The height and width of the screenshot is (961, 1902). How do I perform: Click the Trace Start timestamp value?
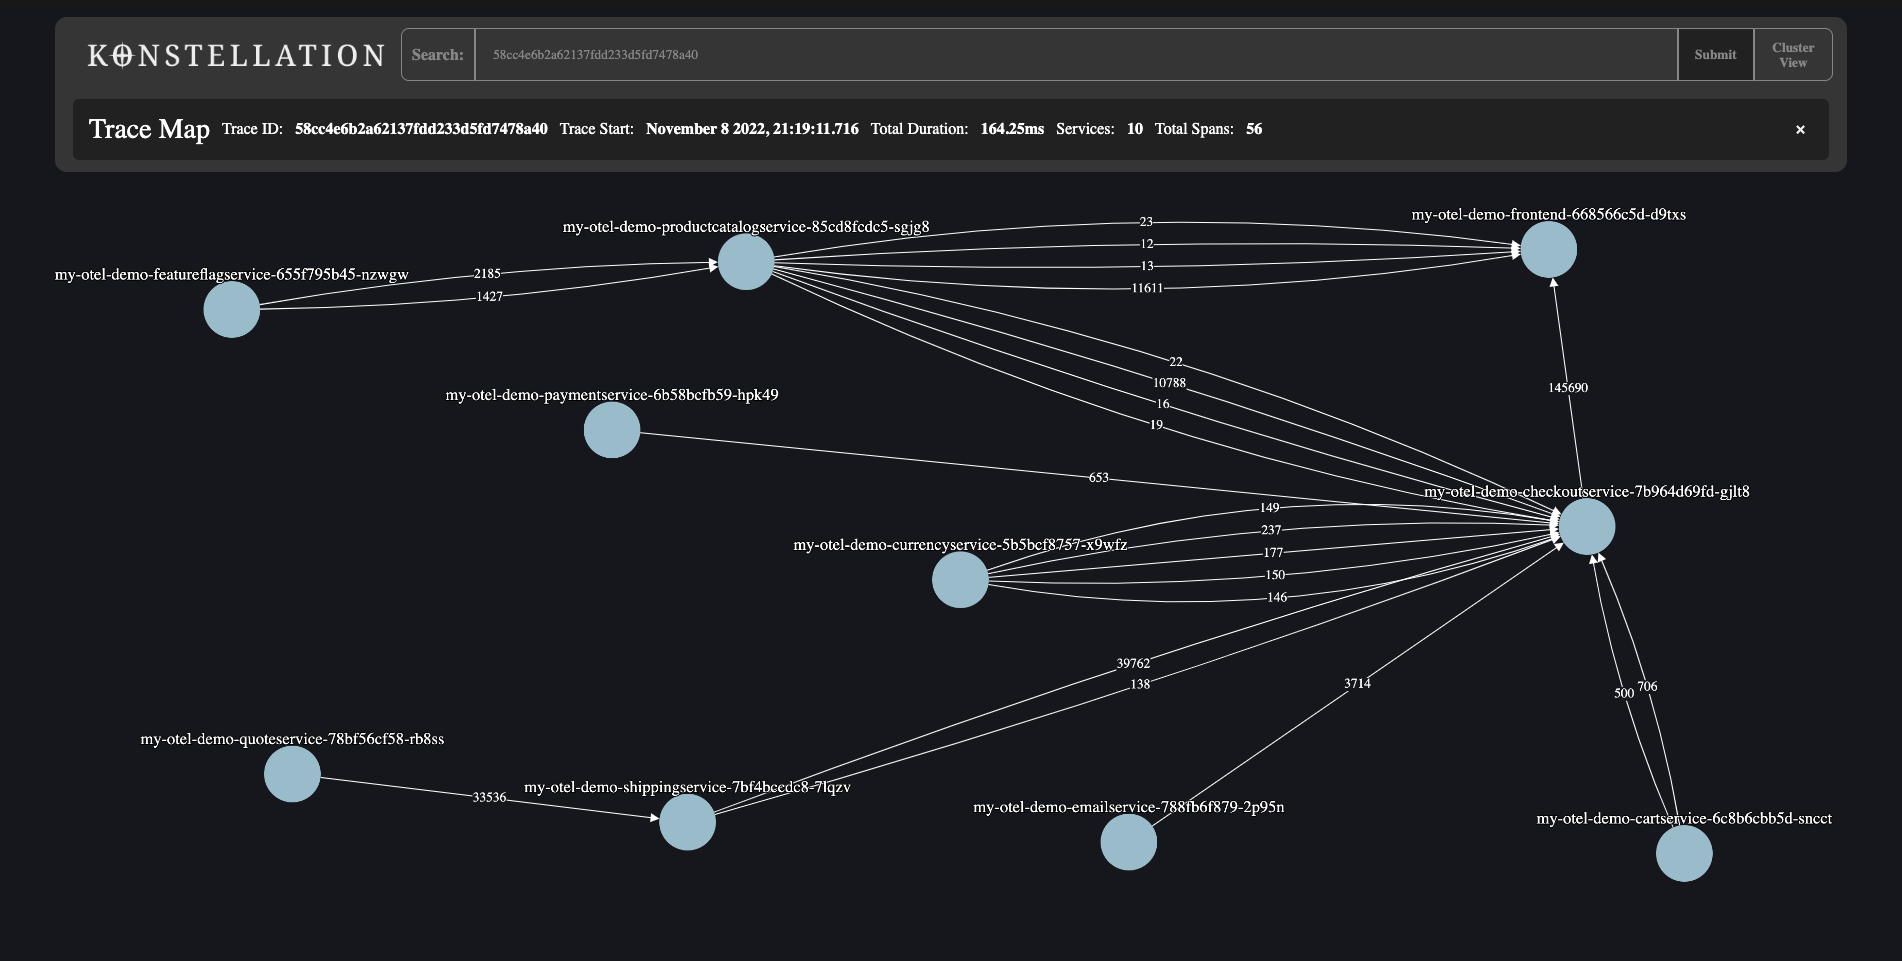click(x=752, y=129)
